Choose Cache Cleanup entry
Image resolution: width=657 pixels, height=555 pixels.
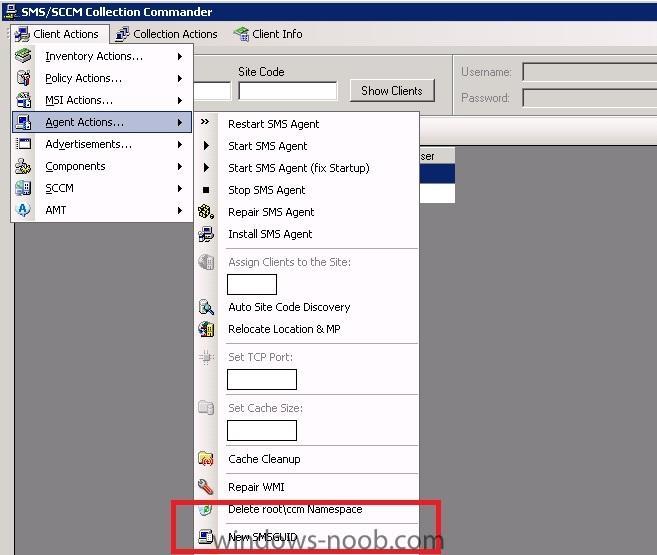(x=307, y=459)
